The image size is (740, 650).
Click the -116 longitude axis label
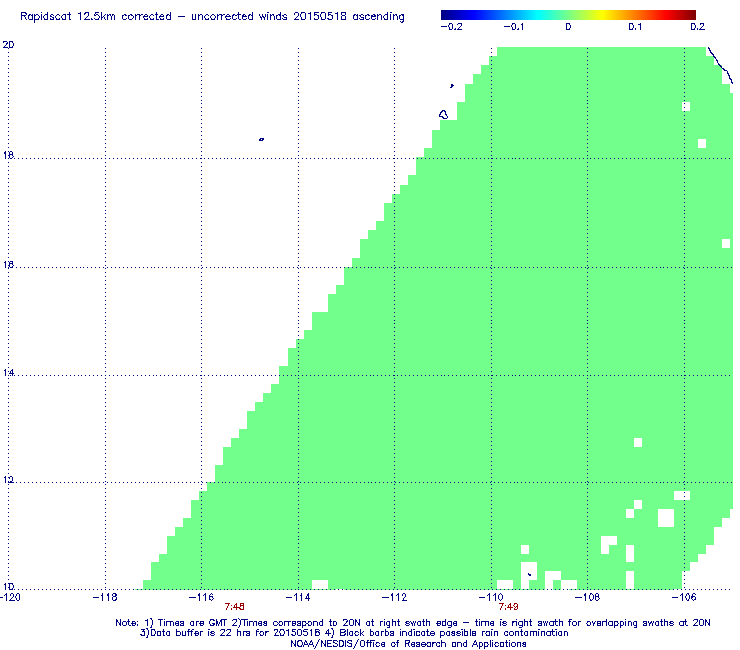[x=201, y=597]
